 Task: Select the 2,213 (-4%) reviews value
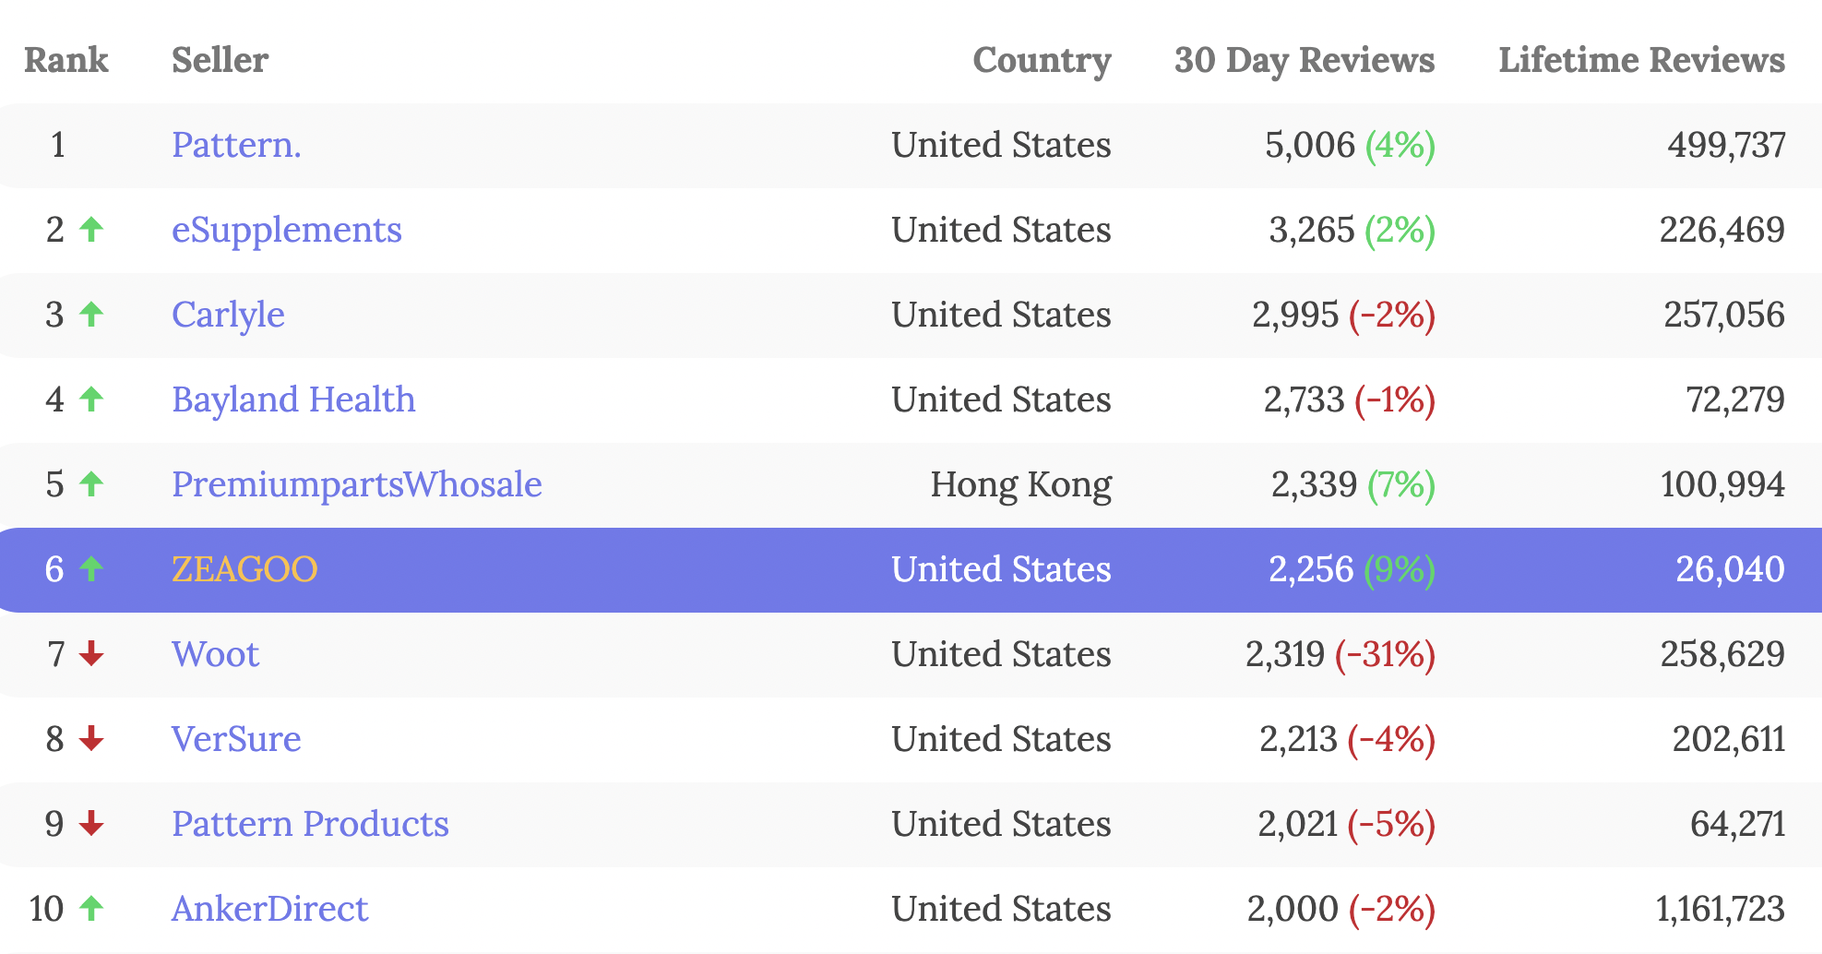[1348, 740]
